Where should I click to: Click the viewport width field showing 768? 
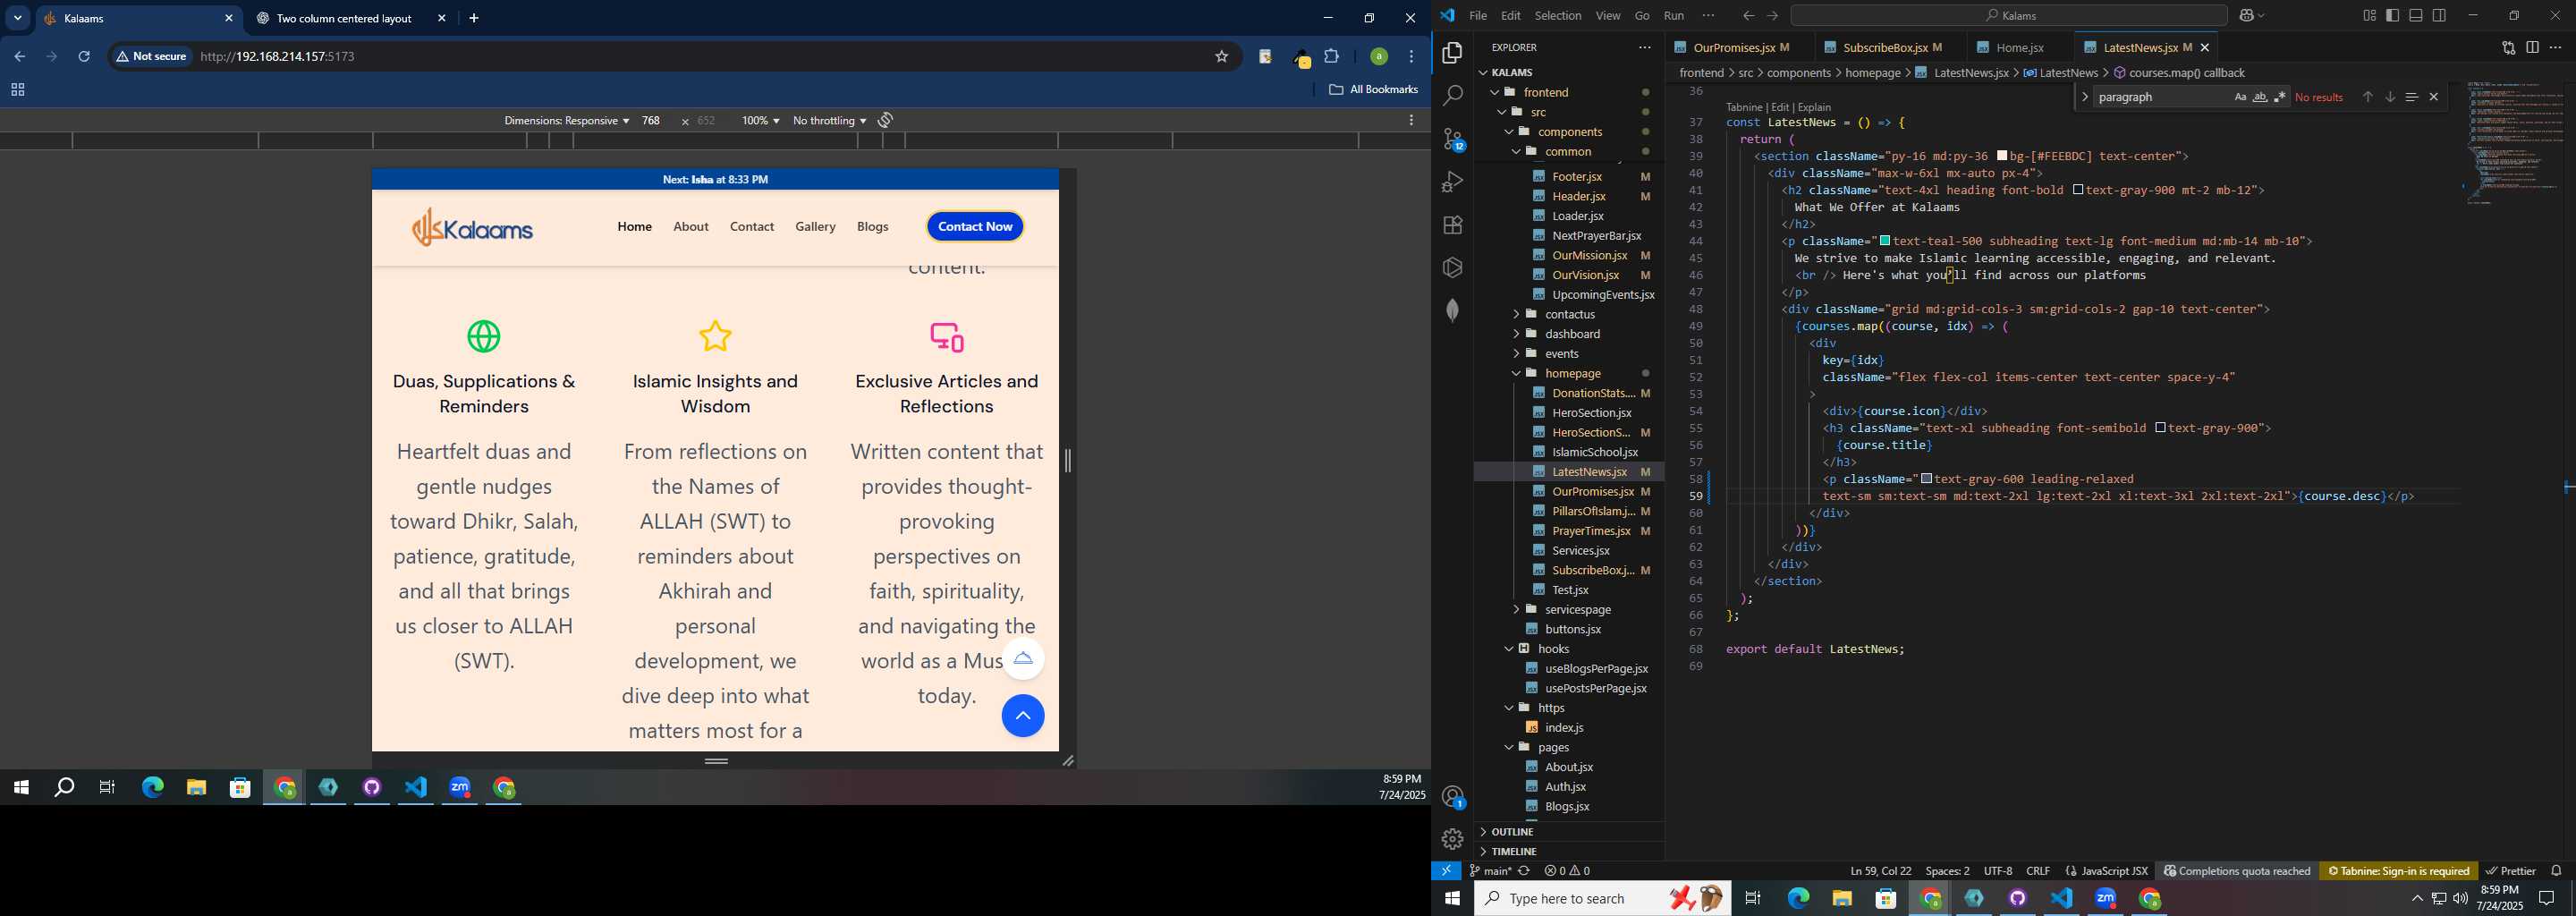(x=651, y=120)
